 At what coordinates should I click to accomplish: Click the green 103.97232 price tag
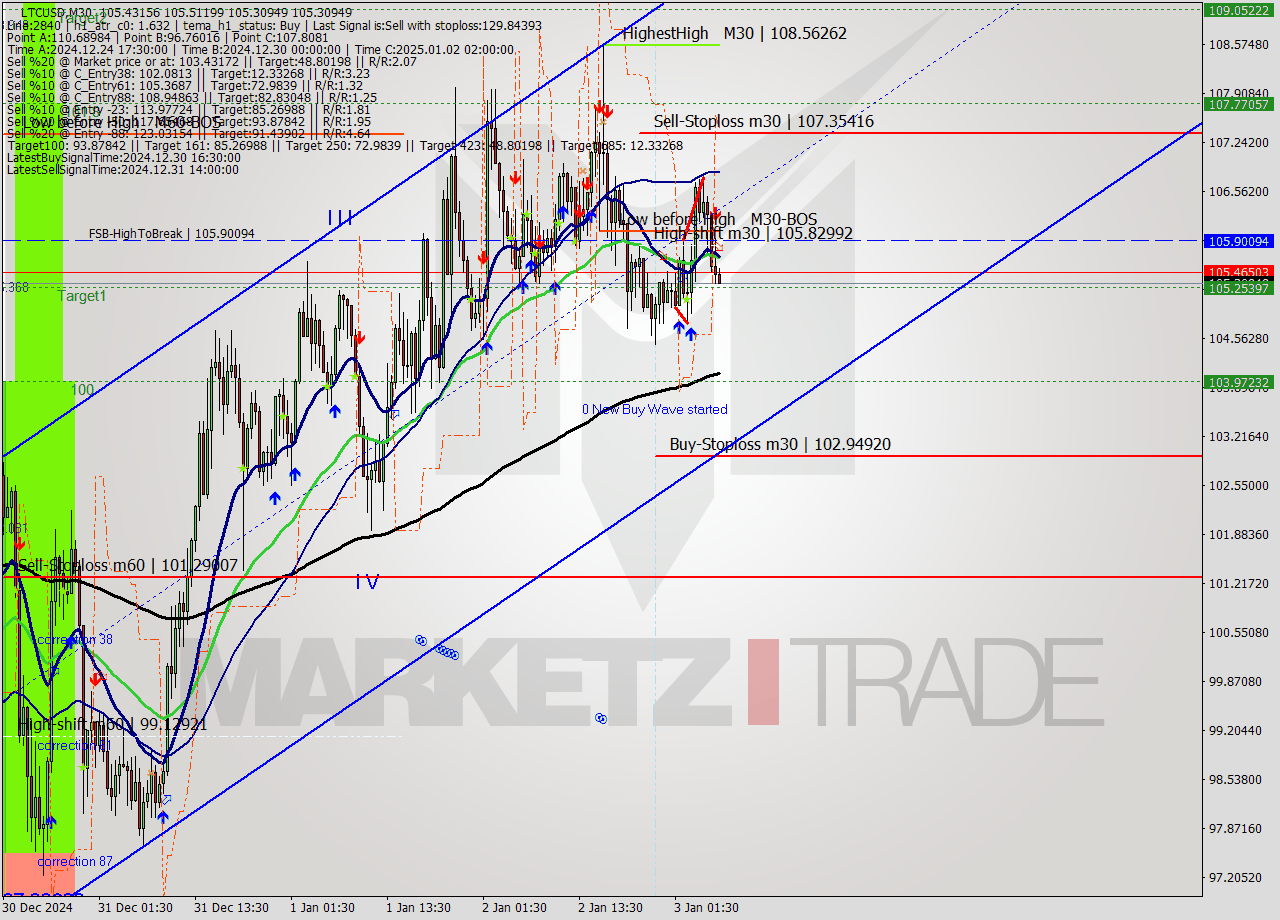1239,382
